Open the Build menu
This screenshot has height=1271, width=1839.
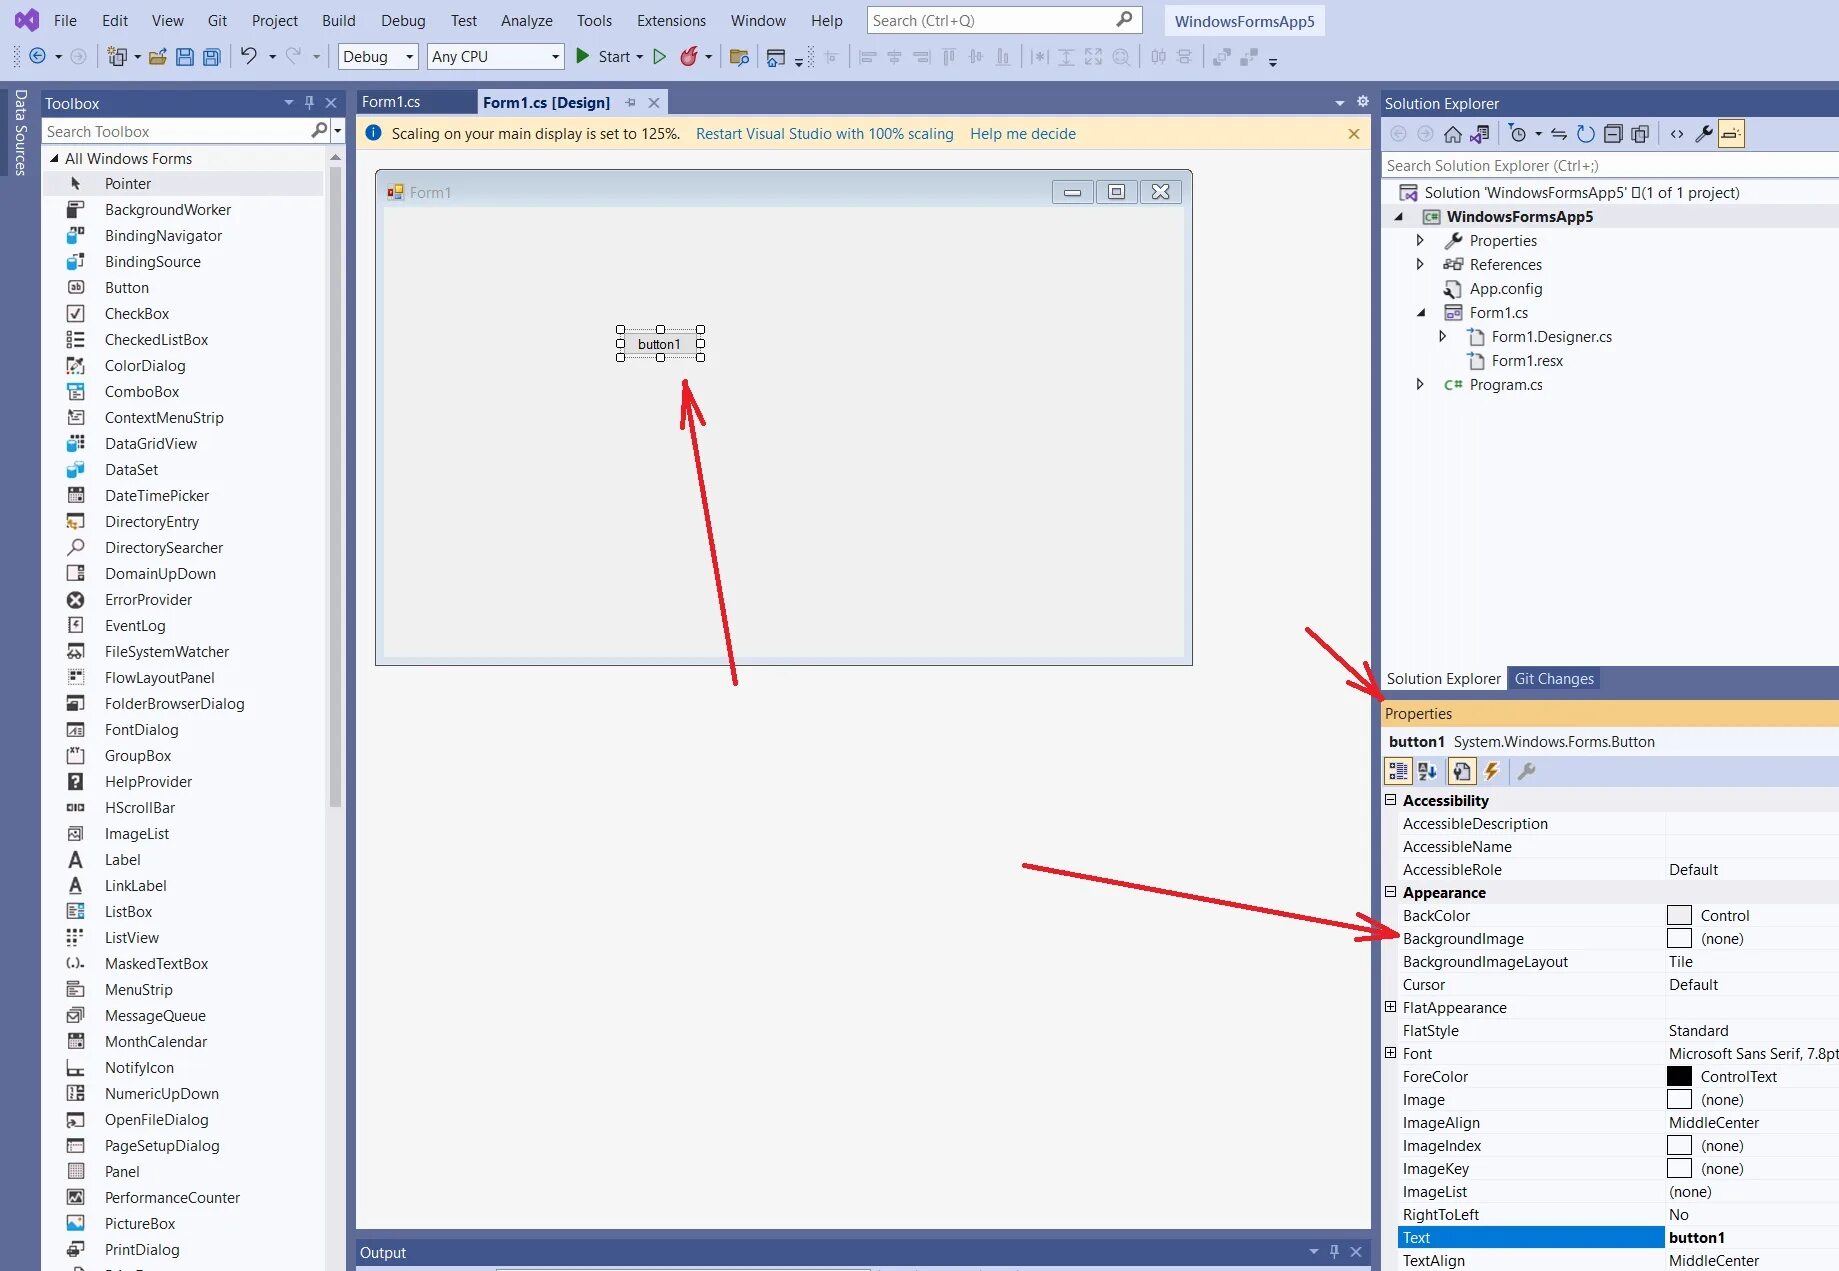[339, 20]
